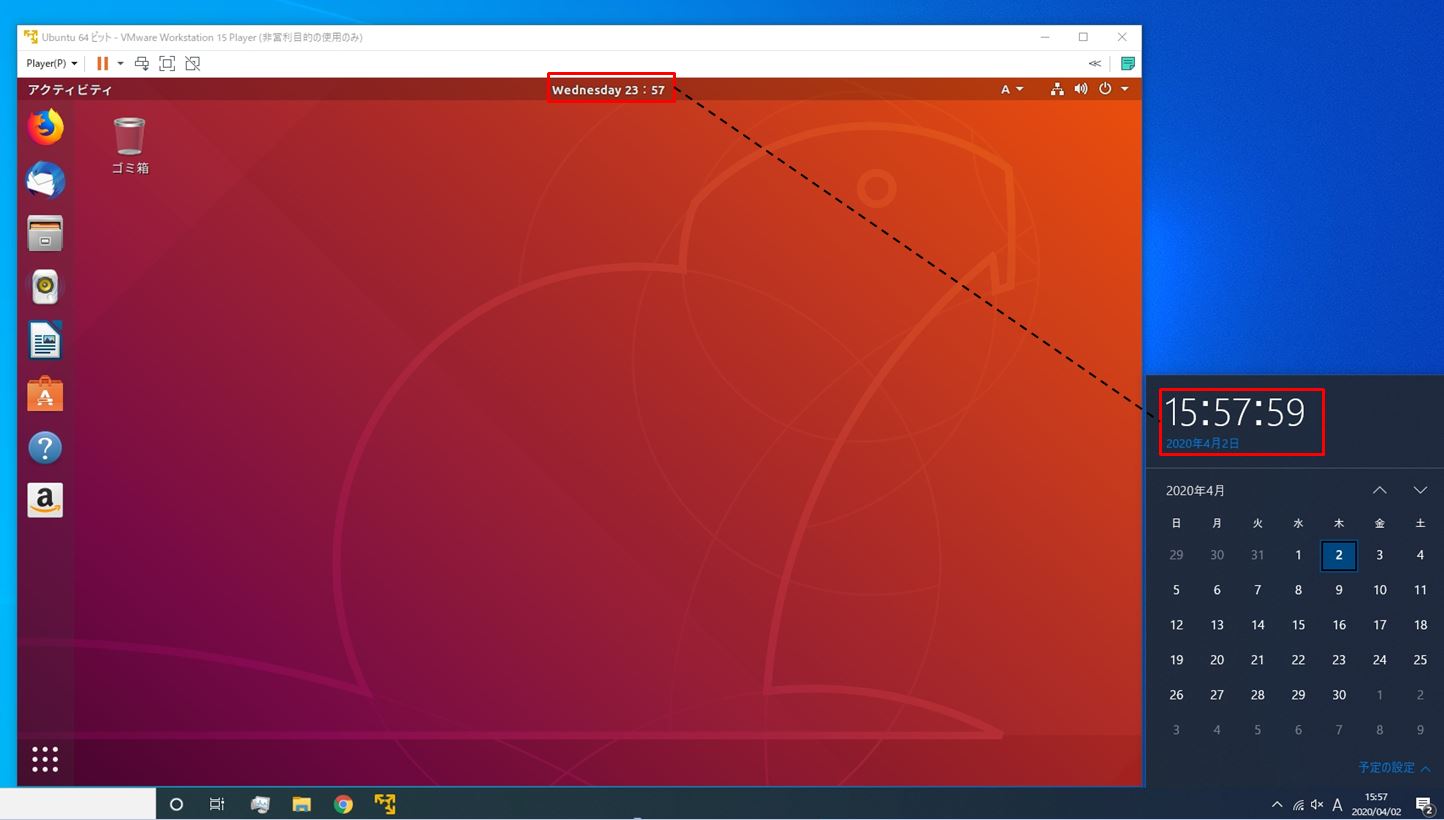1444x820 pixels.
Task: Select March 31 in the calendar
Action: pyautogui.click(x=1258, y=555)
